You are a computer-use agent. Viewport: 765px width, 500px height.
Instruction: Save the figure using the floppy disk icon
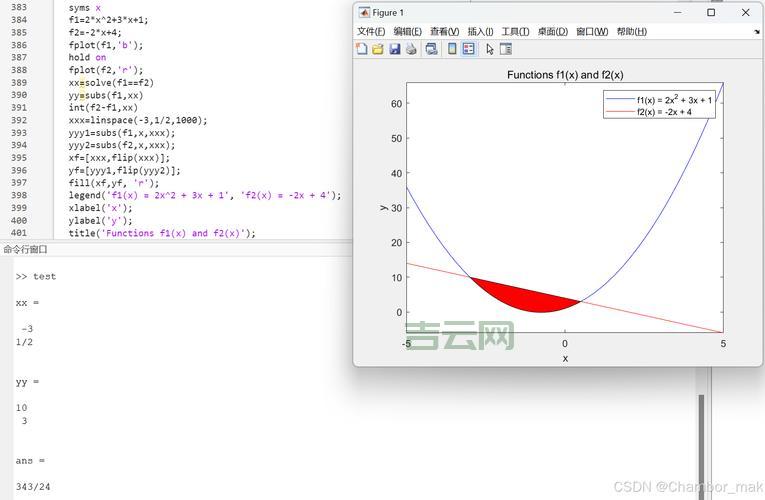pos(394,49)
